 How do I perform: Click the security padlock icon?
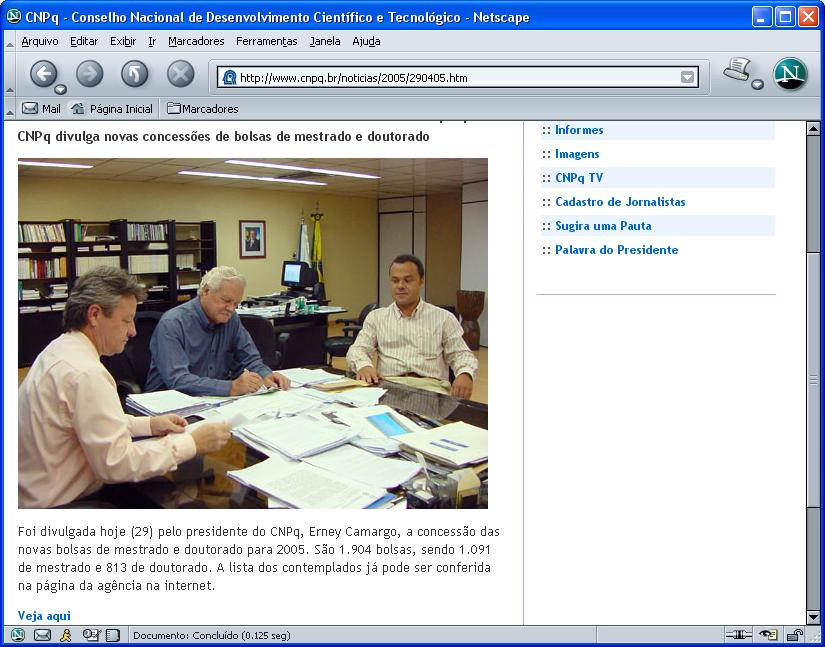[x=794, y=635]
